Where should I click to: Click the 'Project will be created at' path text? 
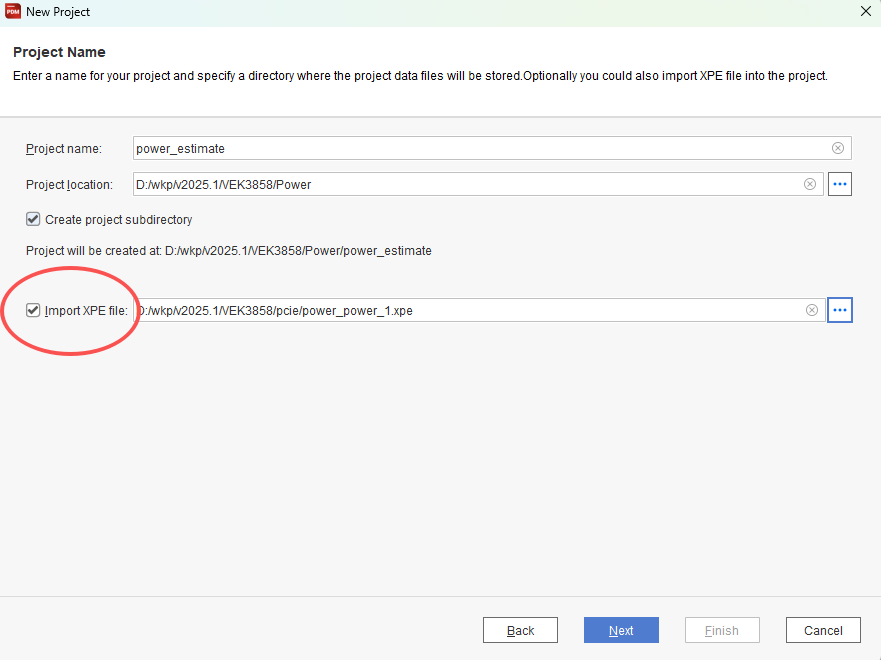(x=229, y=251)
